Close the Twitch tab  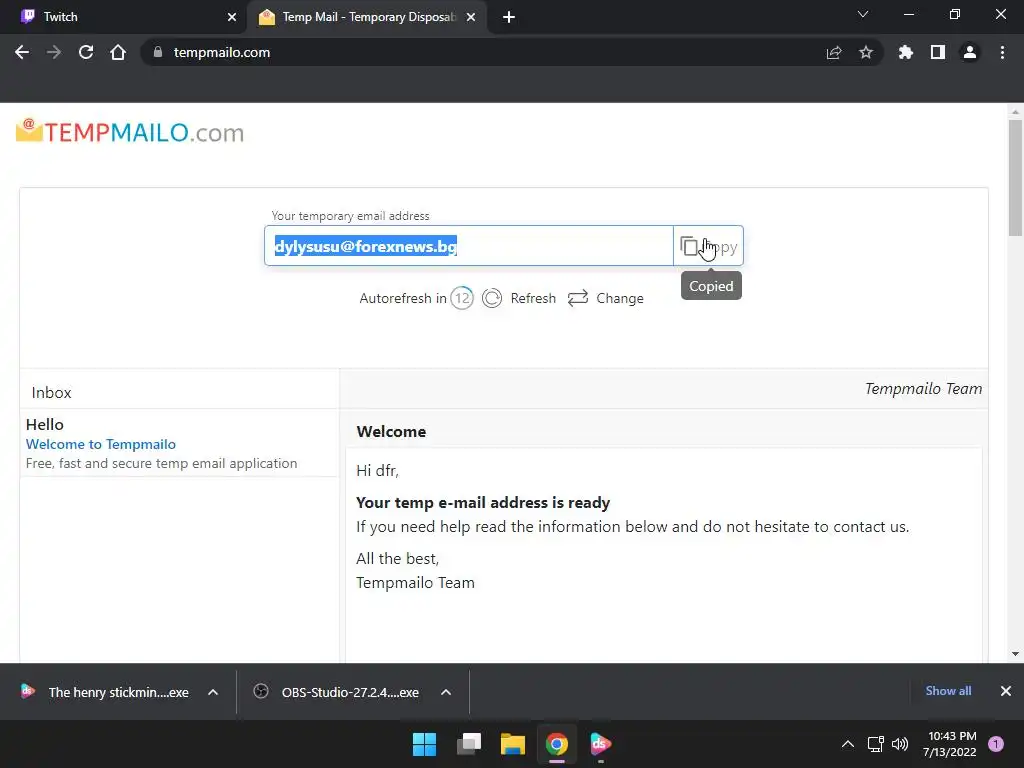[x=232, y=17]
